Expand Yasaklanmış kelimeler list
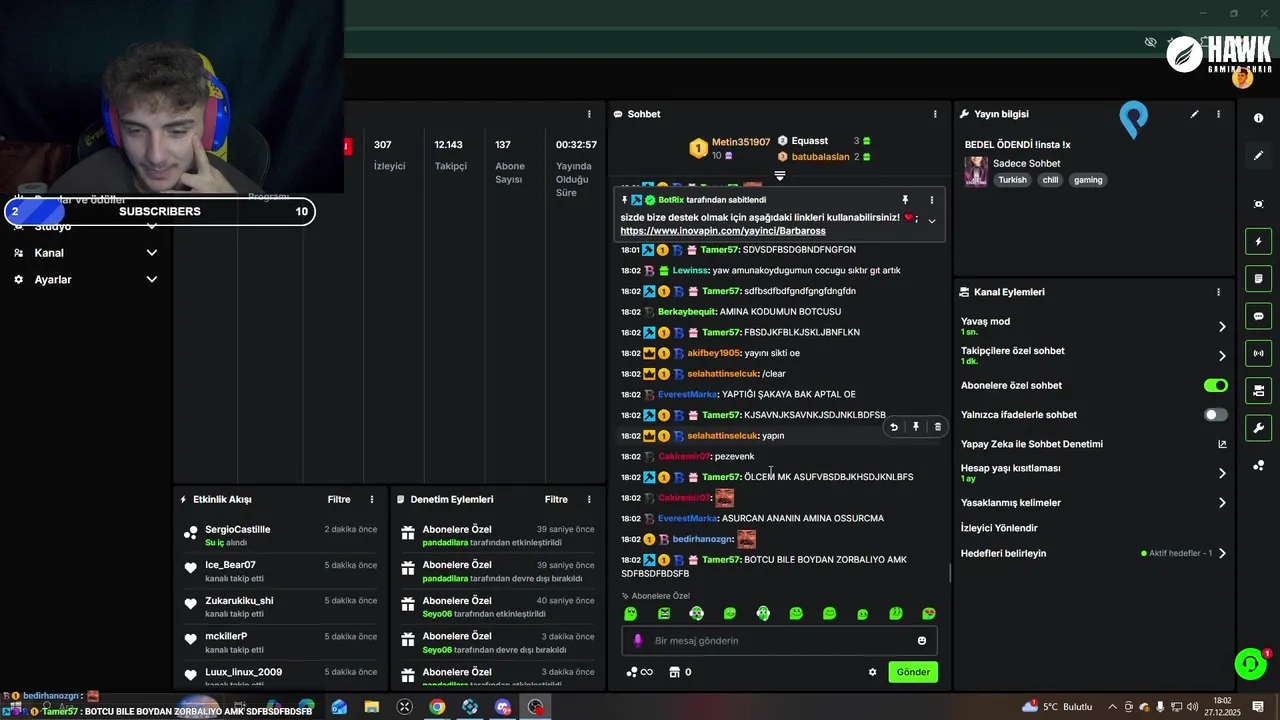 [x=1222, y=503]
